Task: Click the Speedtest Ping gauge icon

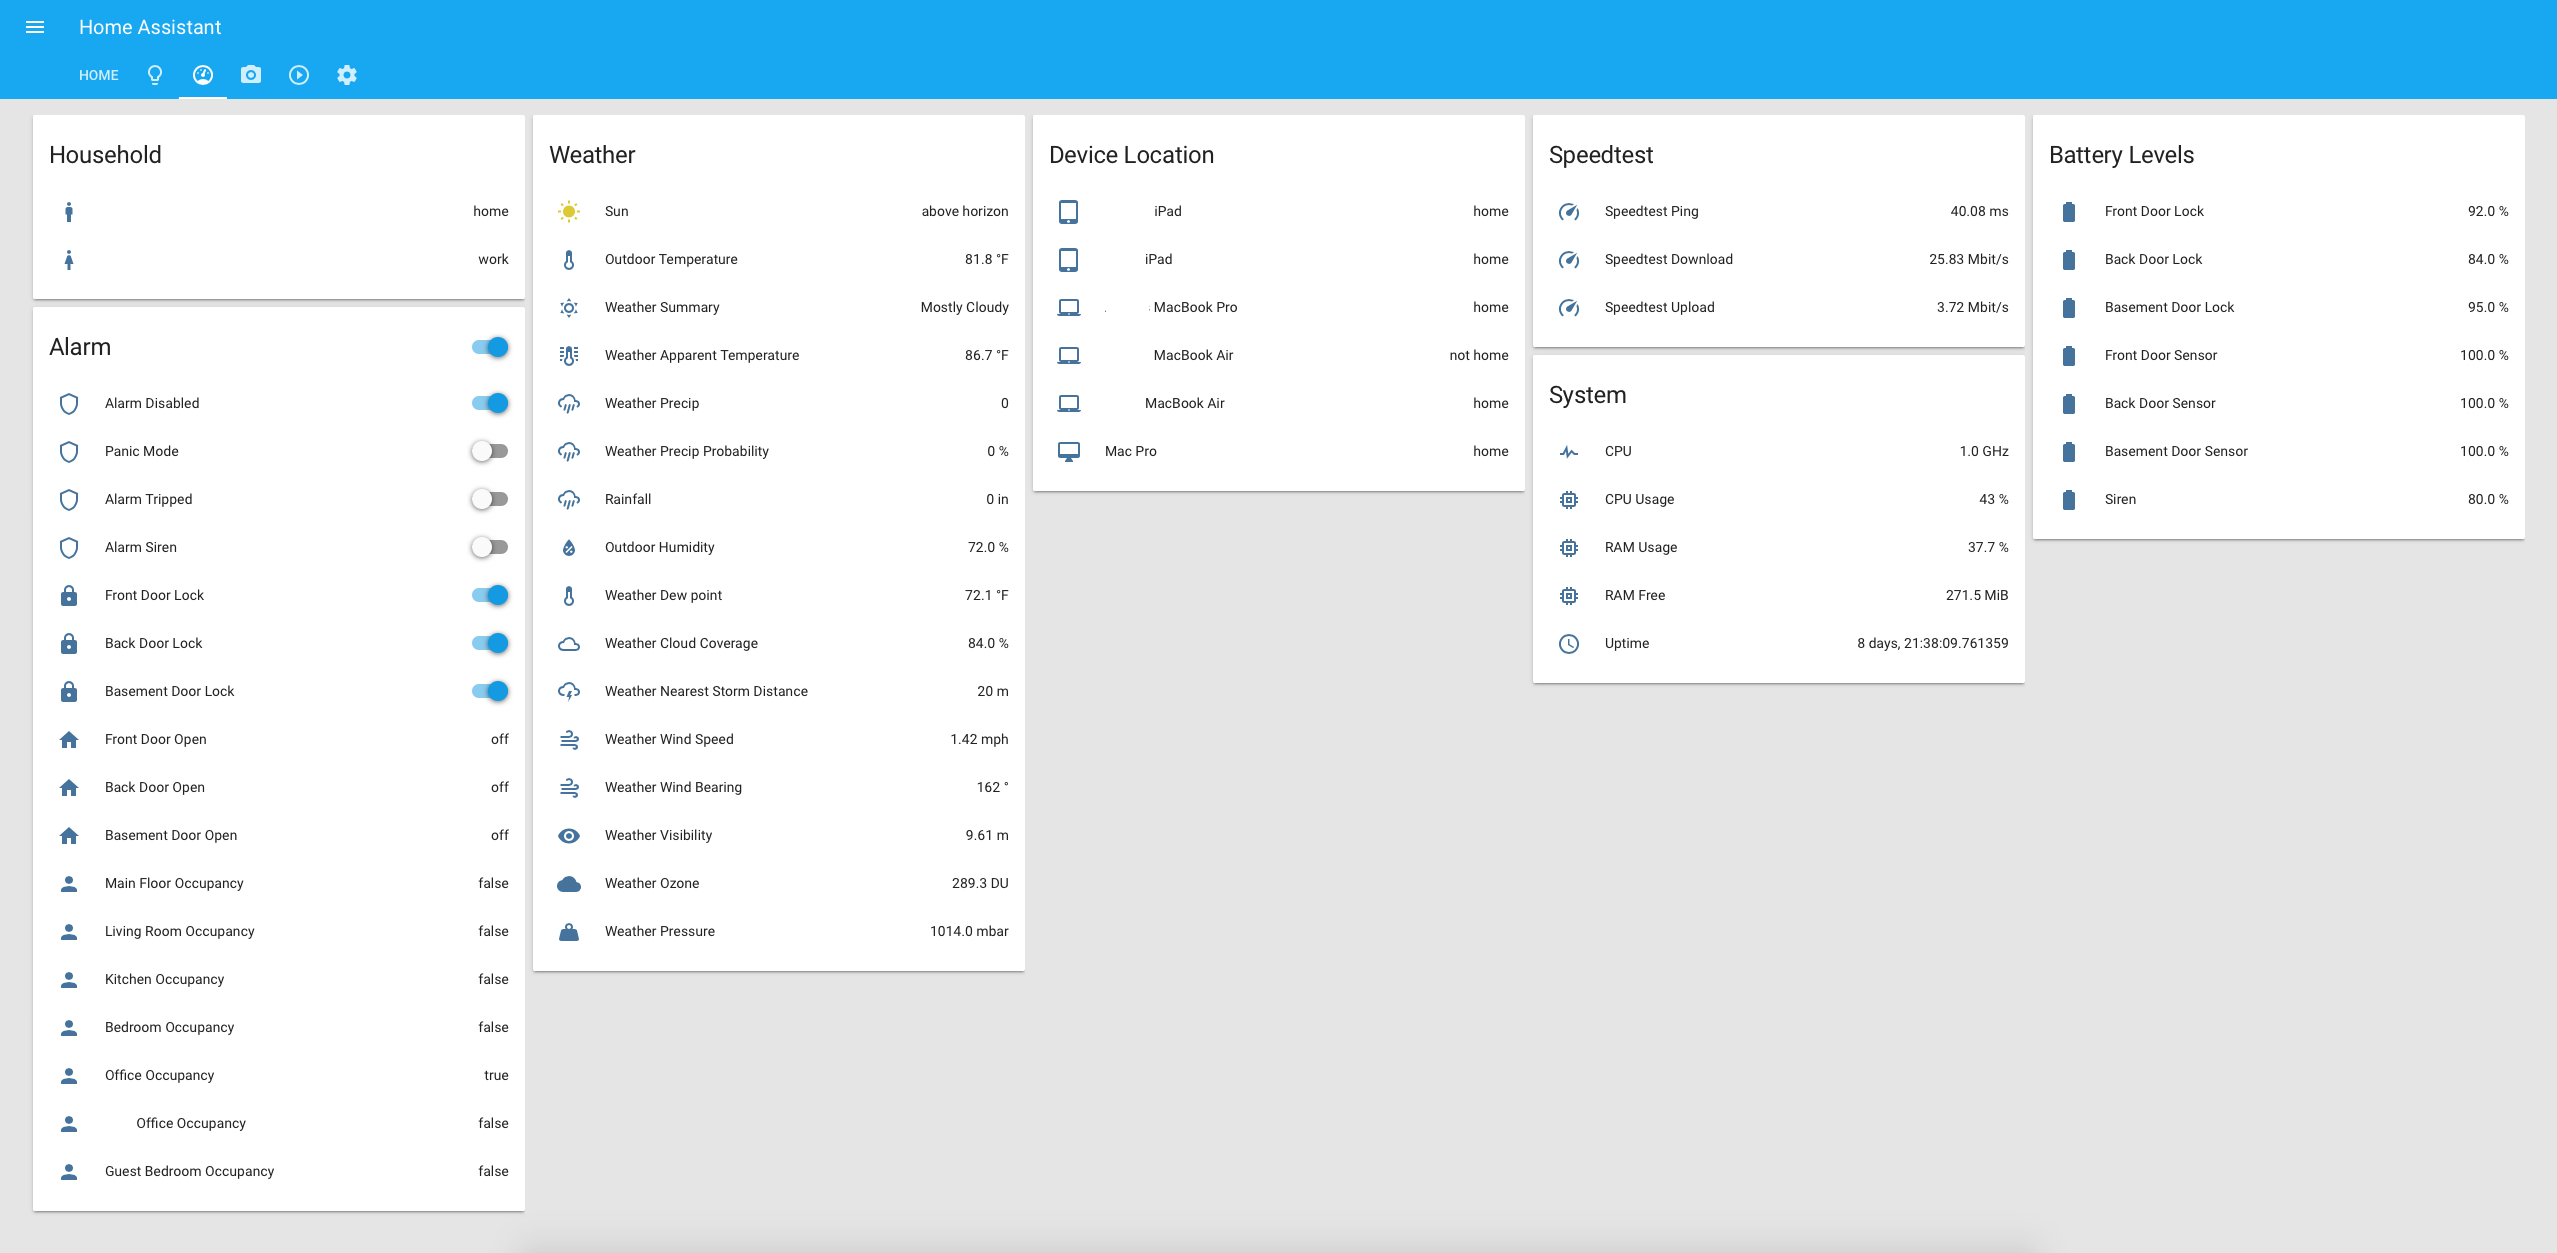Action: pyautogui.click(x=1569, y=211)
